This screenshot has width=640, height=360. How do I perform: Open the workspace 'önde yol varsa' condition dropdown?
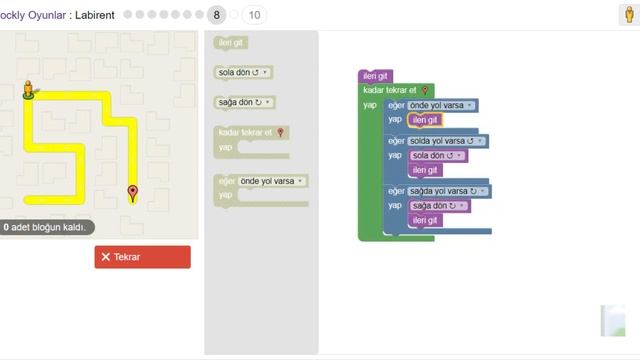(441, 105)
